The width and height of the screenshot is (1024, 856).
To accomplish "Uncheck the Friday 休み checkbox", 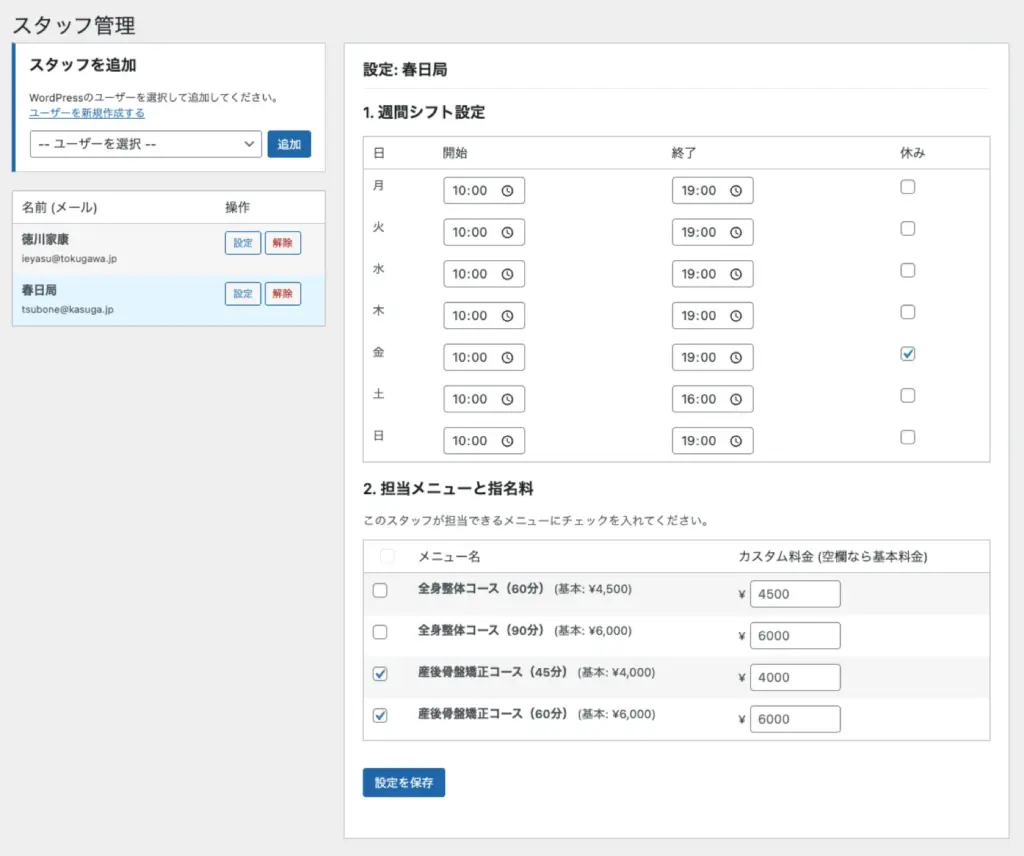I will [x=908, y=354].
